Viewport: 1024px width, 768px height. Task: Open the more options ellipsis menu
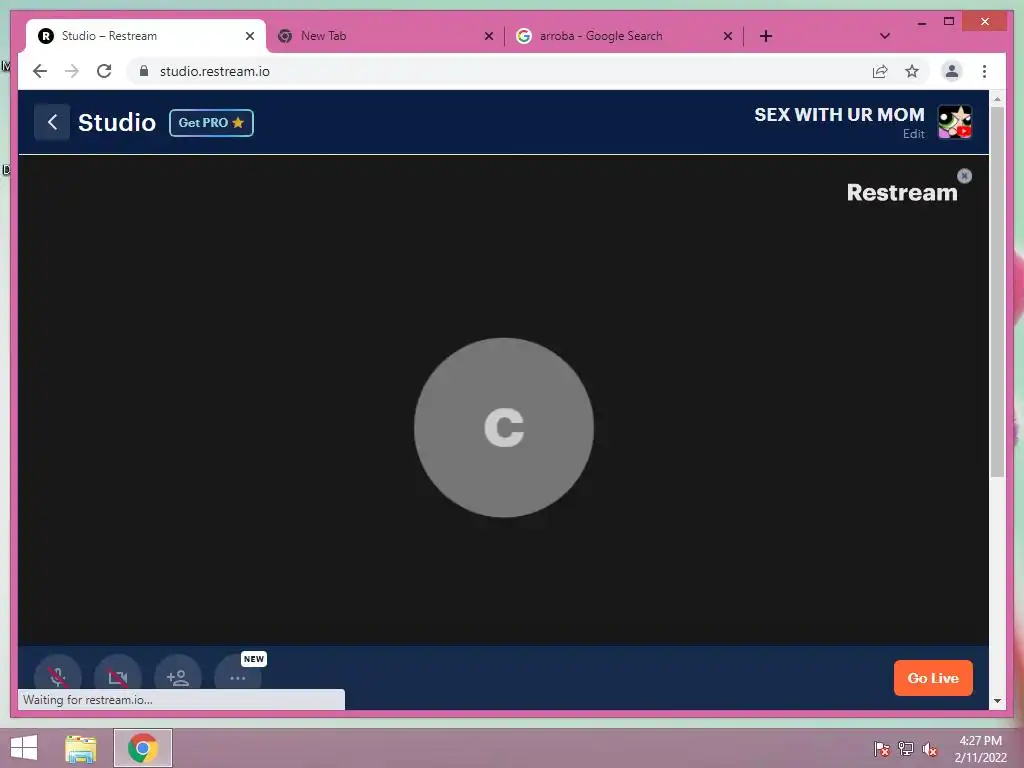238,677
